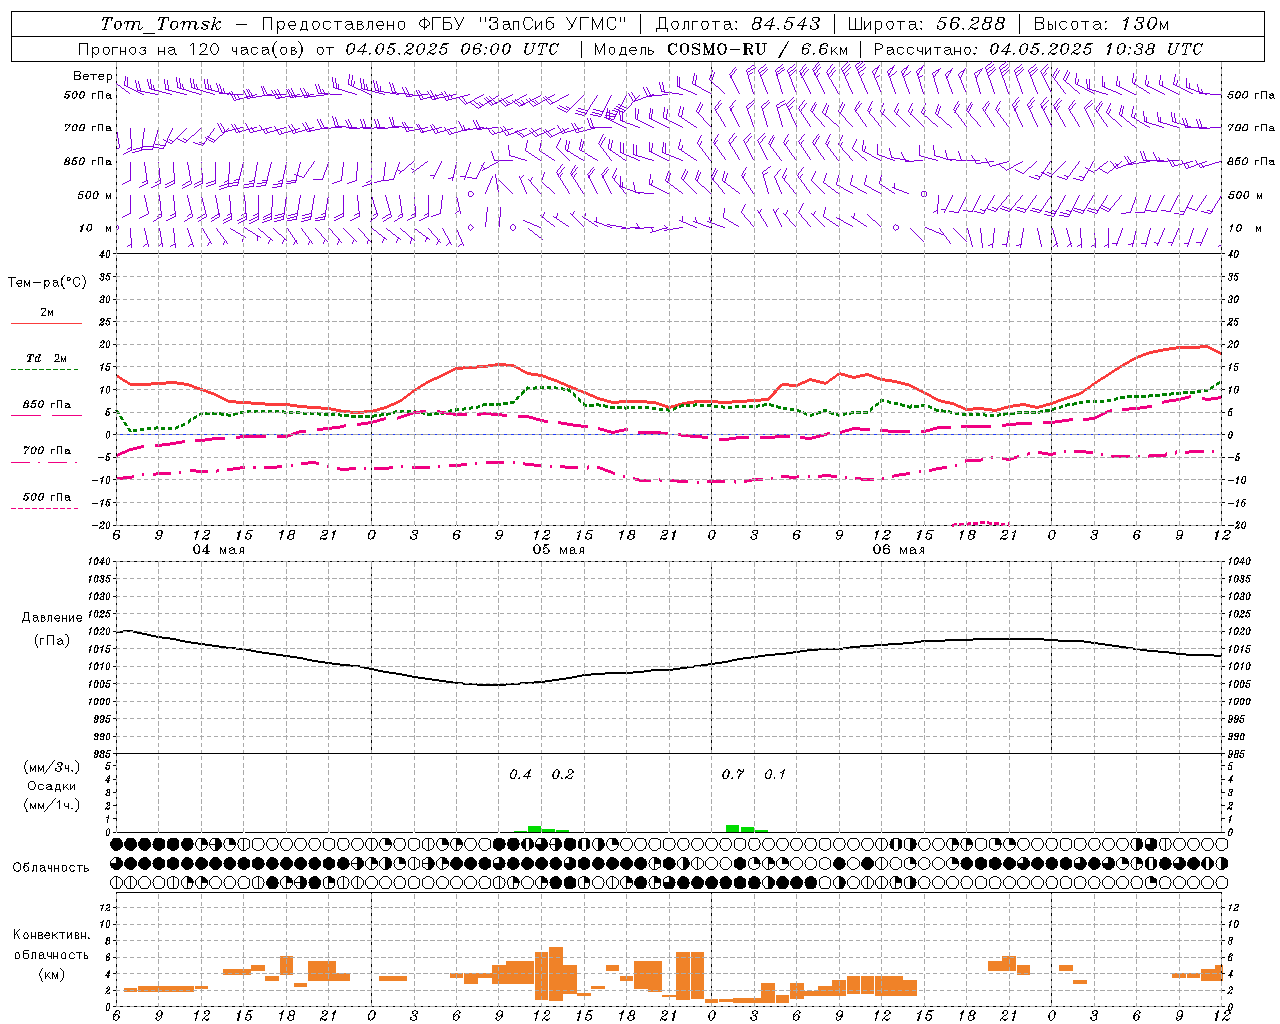
Task: Click the Тем-ра(°C) panel label
Action: [x=47, y=283]
